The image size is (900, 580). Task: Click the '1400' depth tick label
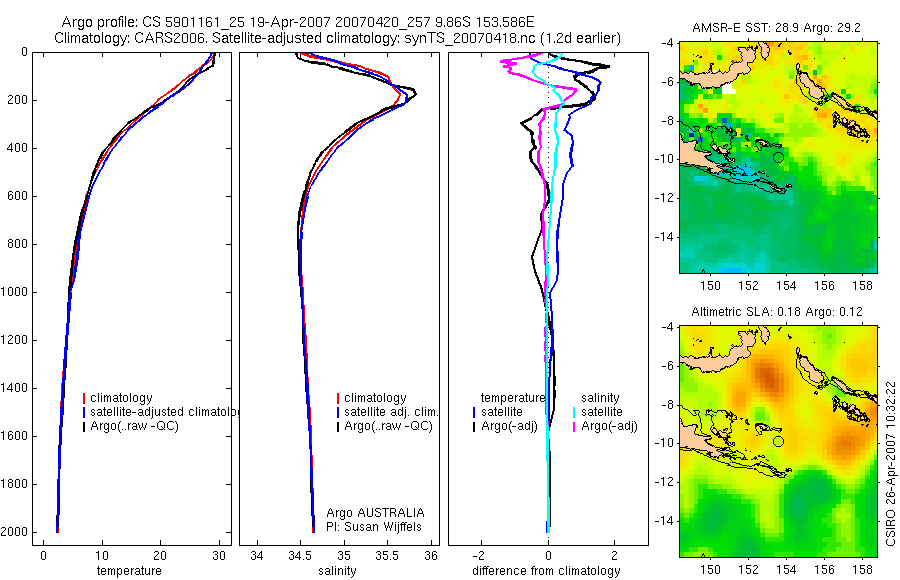14,388
